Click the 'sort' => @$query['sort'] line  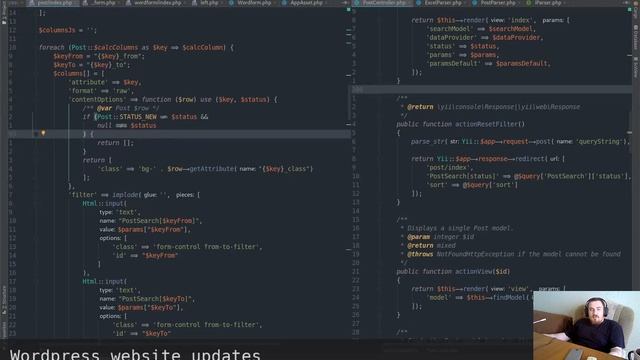472,185
